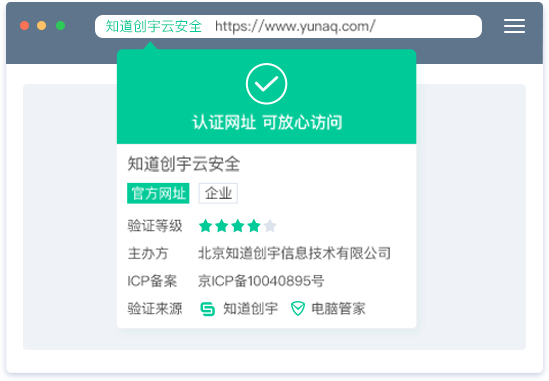Click the fourth green rating star

tap(254, 226)
